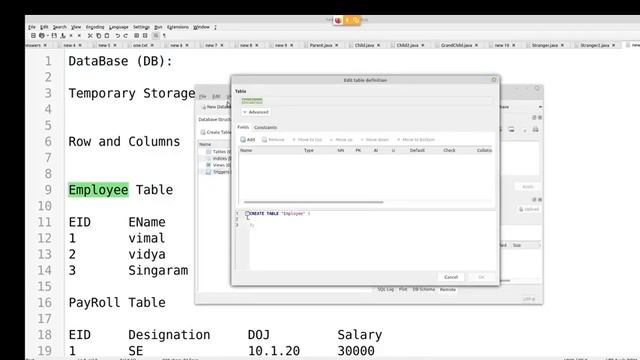
Task: Switch to the Child2.java tab
Action: tap(407, 45)
